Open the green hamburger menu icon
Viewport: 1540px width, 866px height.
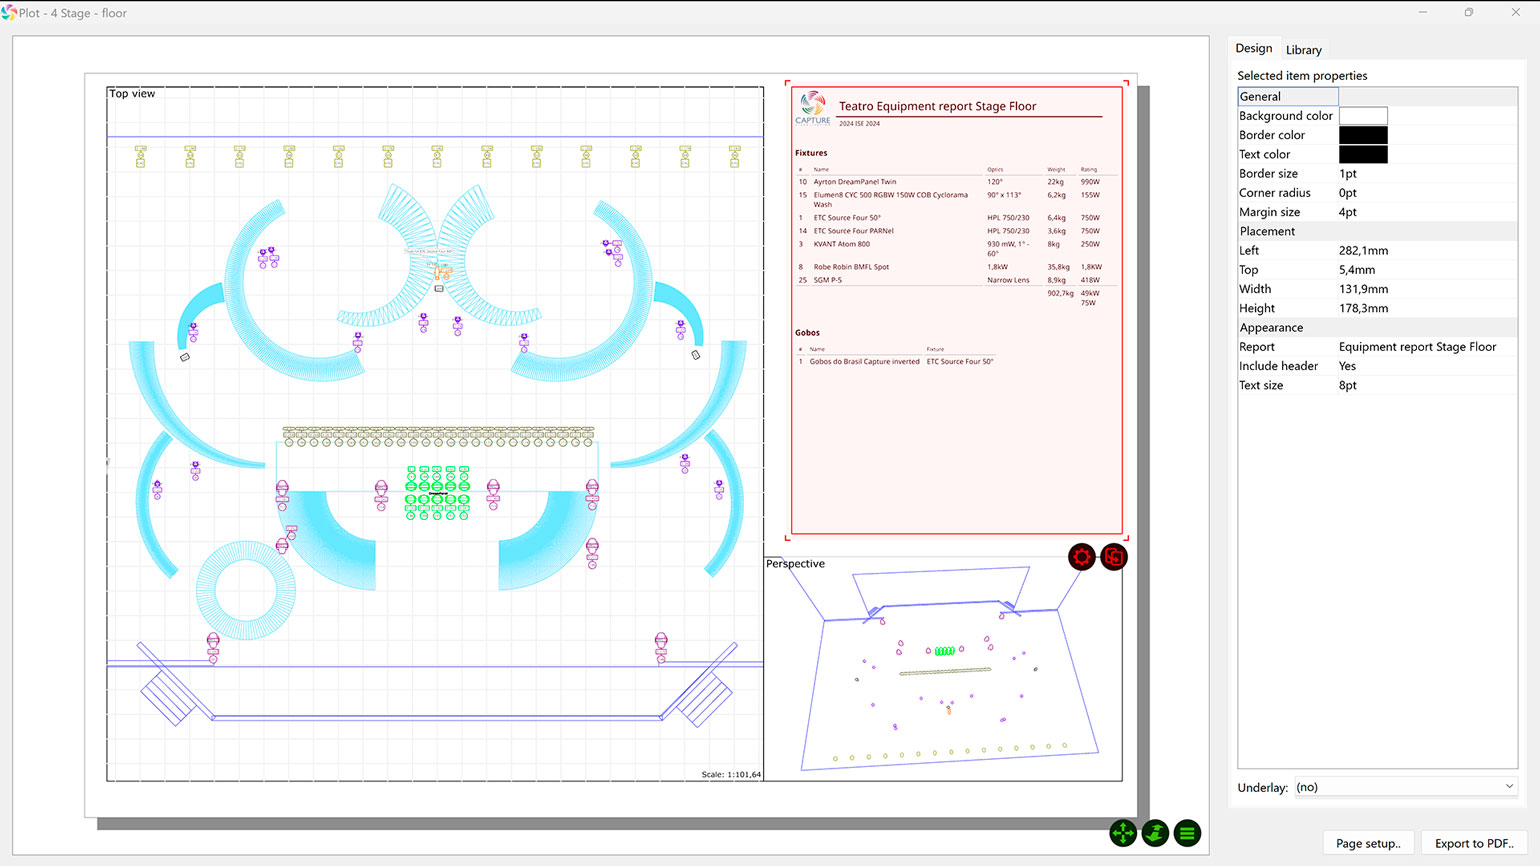(1187, 833)
